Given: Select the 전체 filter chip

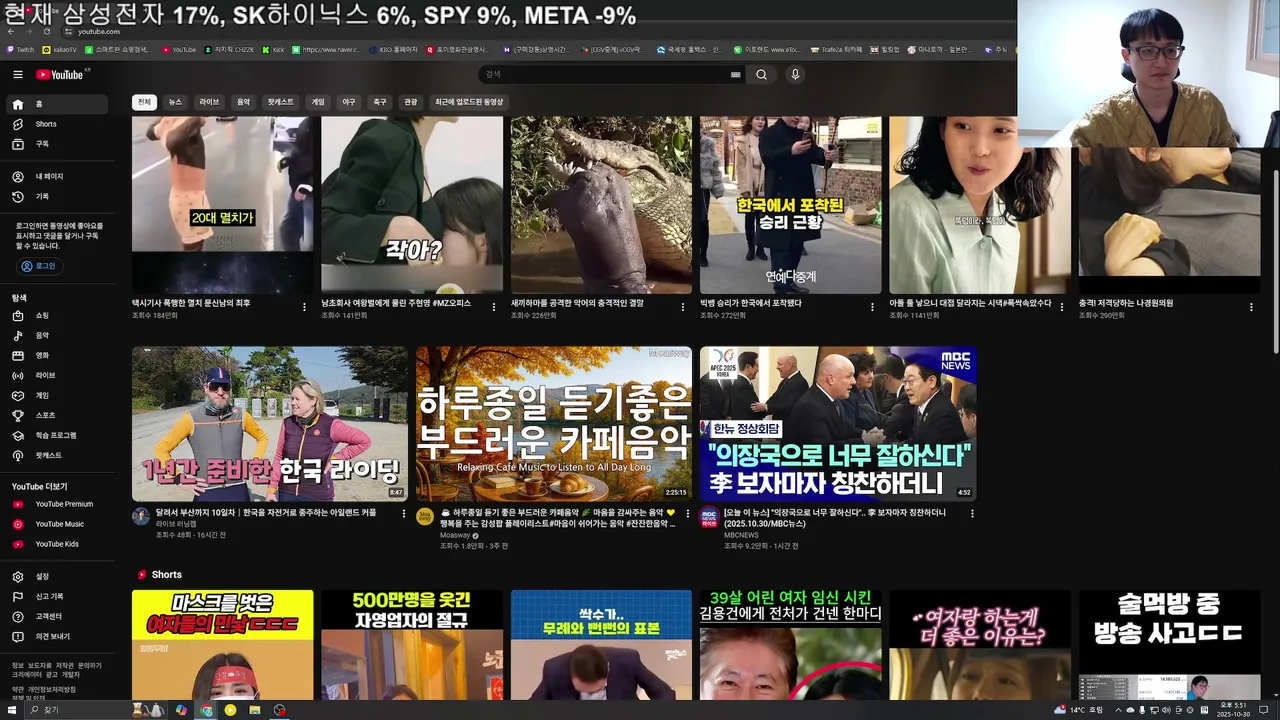Looking at the screenshot, I should point(144,102).
